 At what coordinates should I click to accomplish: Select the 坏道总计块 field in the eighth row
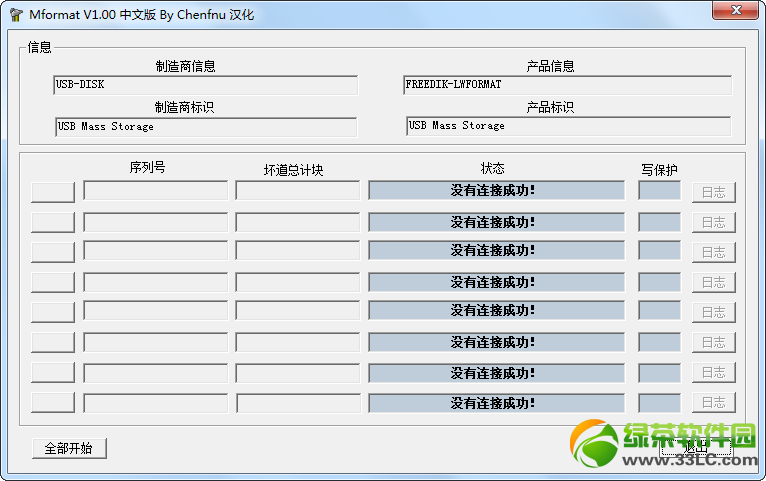[298, 403]
